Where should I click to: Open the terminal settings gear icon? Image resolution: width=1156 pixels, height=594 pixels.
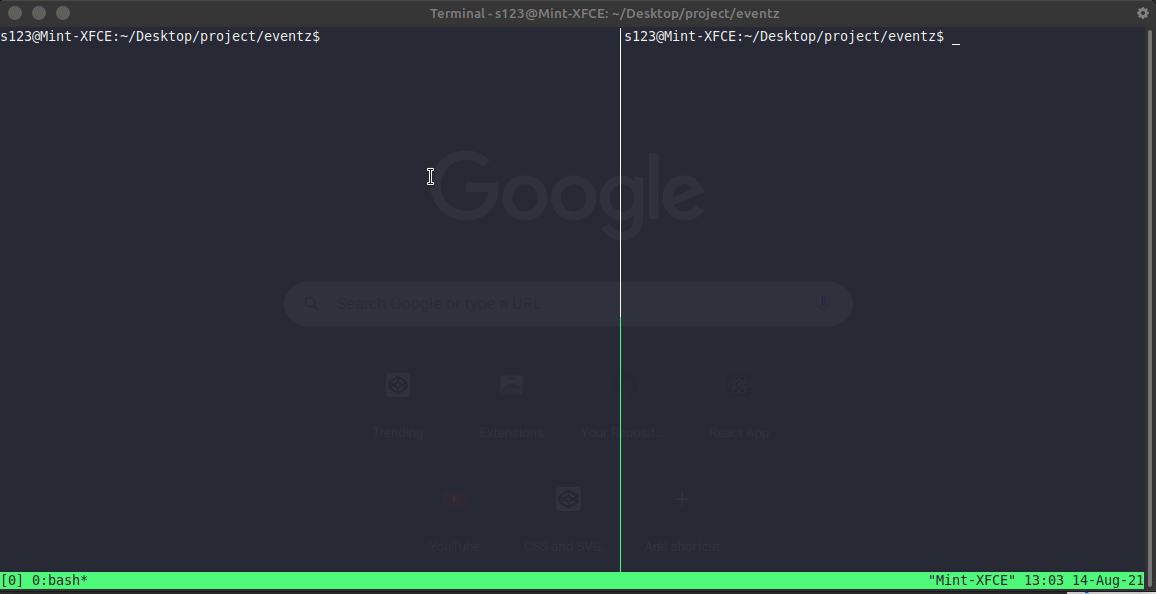click(x=1143, y=13)
